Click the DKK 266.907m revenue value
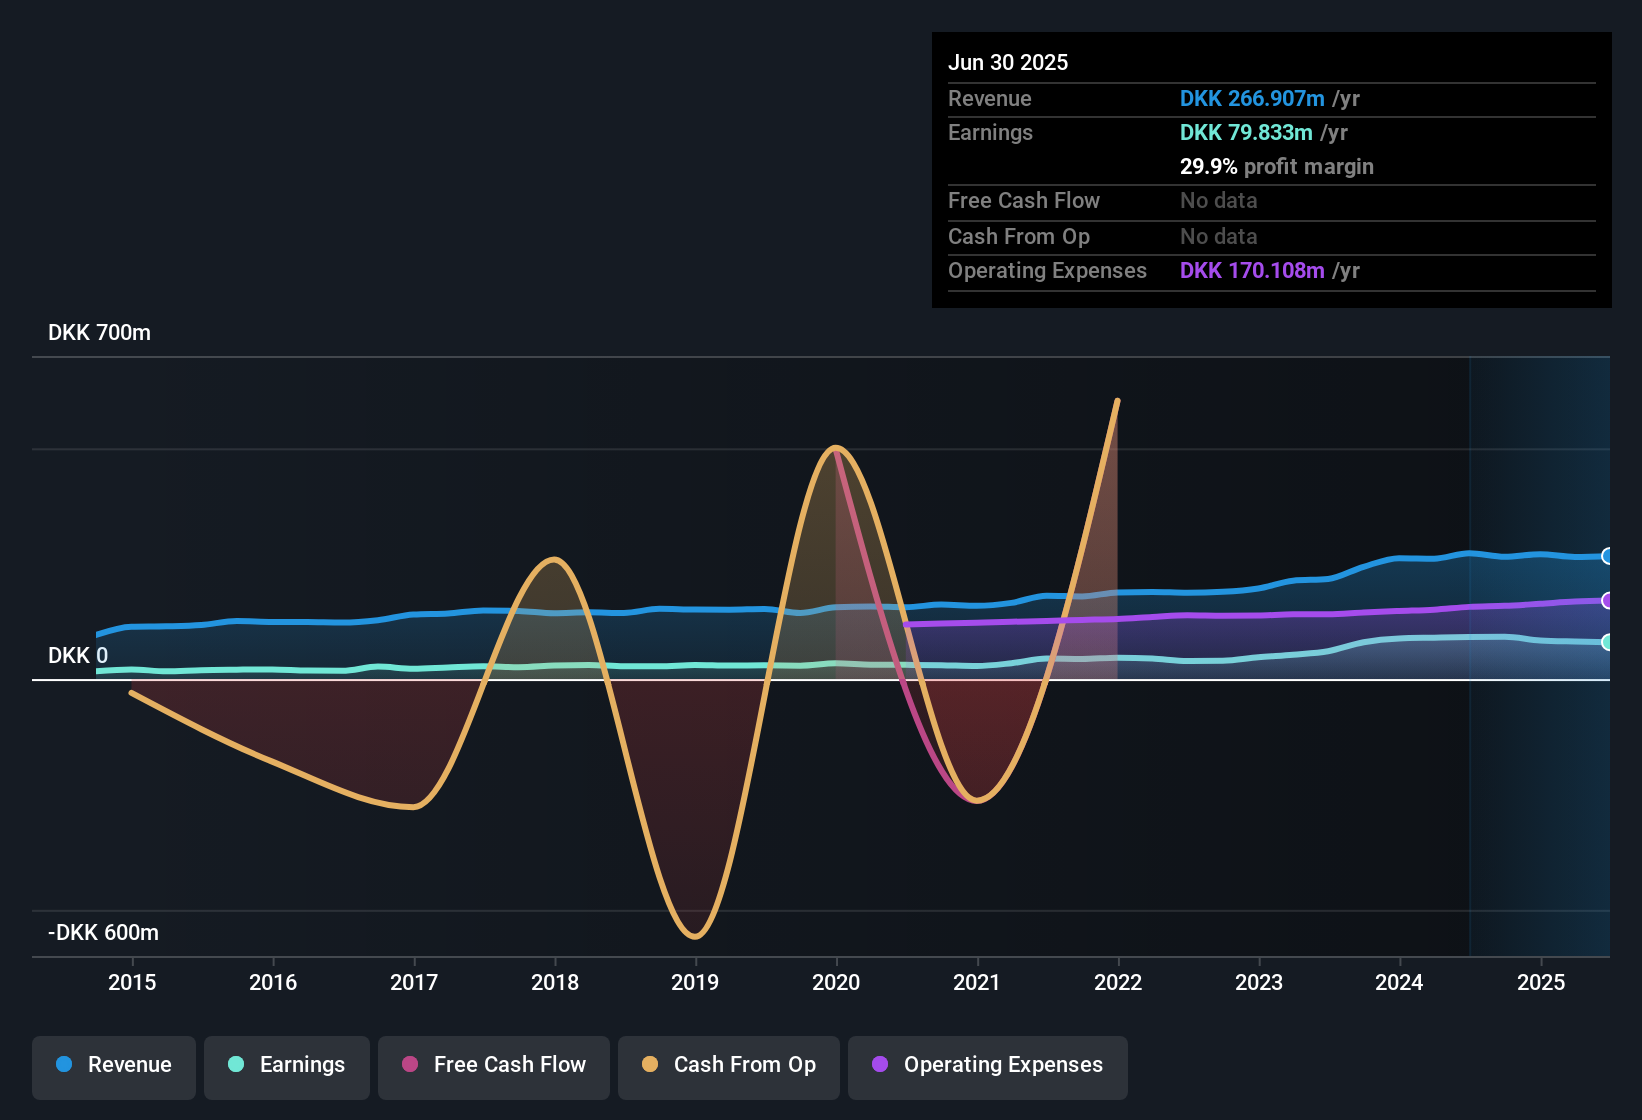This screenshot has height=1120, width=1642. [1252, 99]
